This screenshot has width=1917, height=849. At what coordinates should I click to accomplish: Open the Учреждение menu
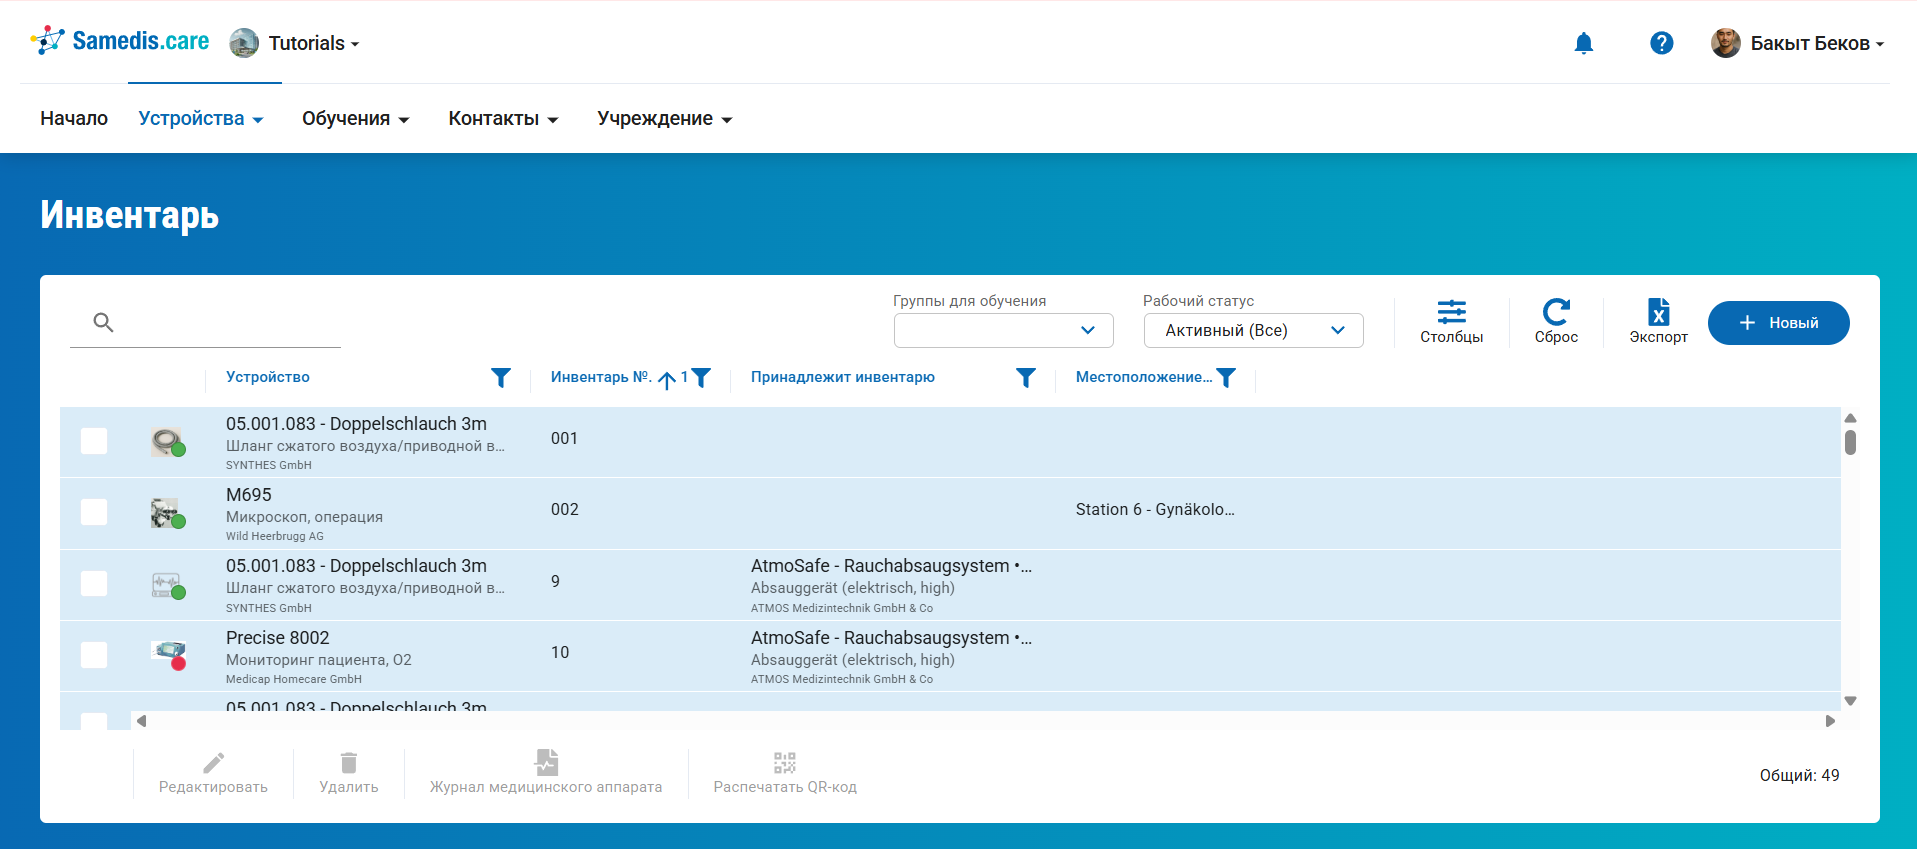[664, 118]
